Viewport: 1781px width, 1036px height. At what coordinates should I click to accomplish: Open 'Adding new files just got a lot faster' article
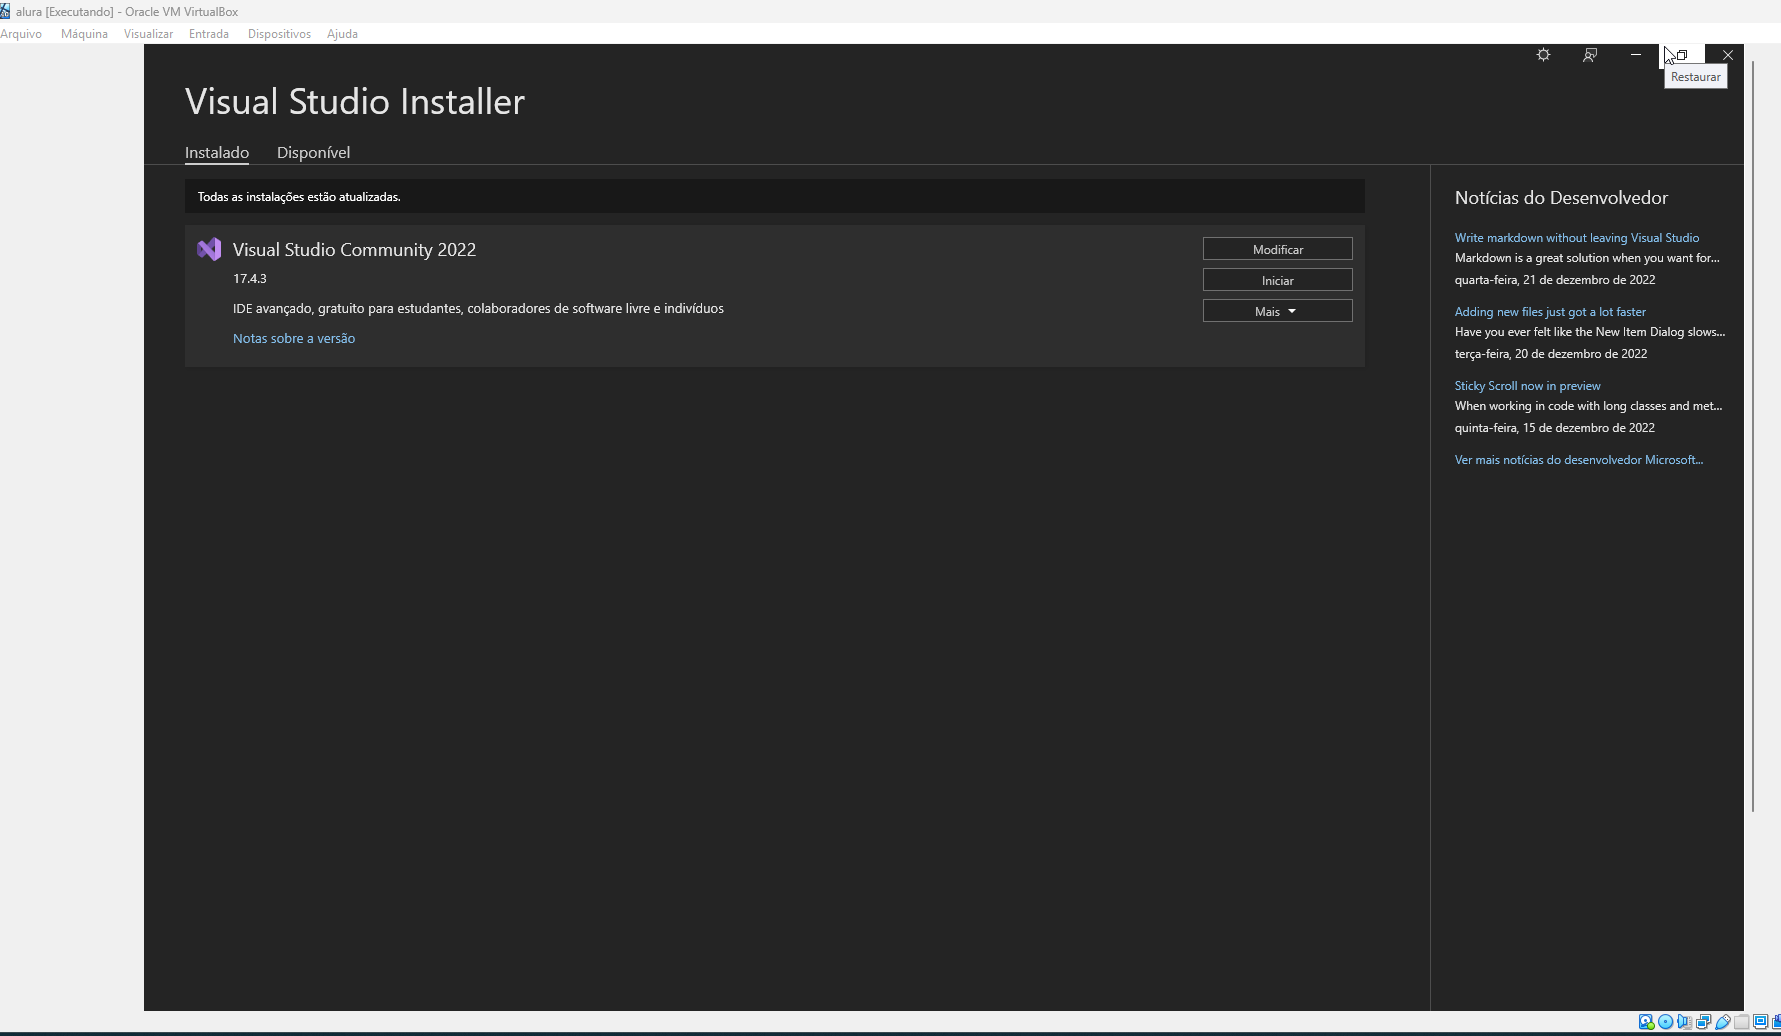click(x=1550, y=312)
